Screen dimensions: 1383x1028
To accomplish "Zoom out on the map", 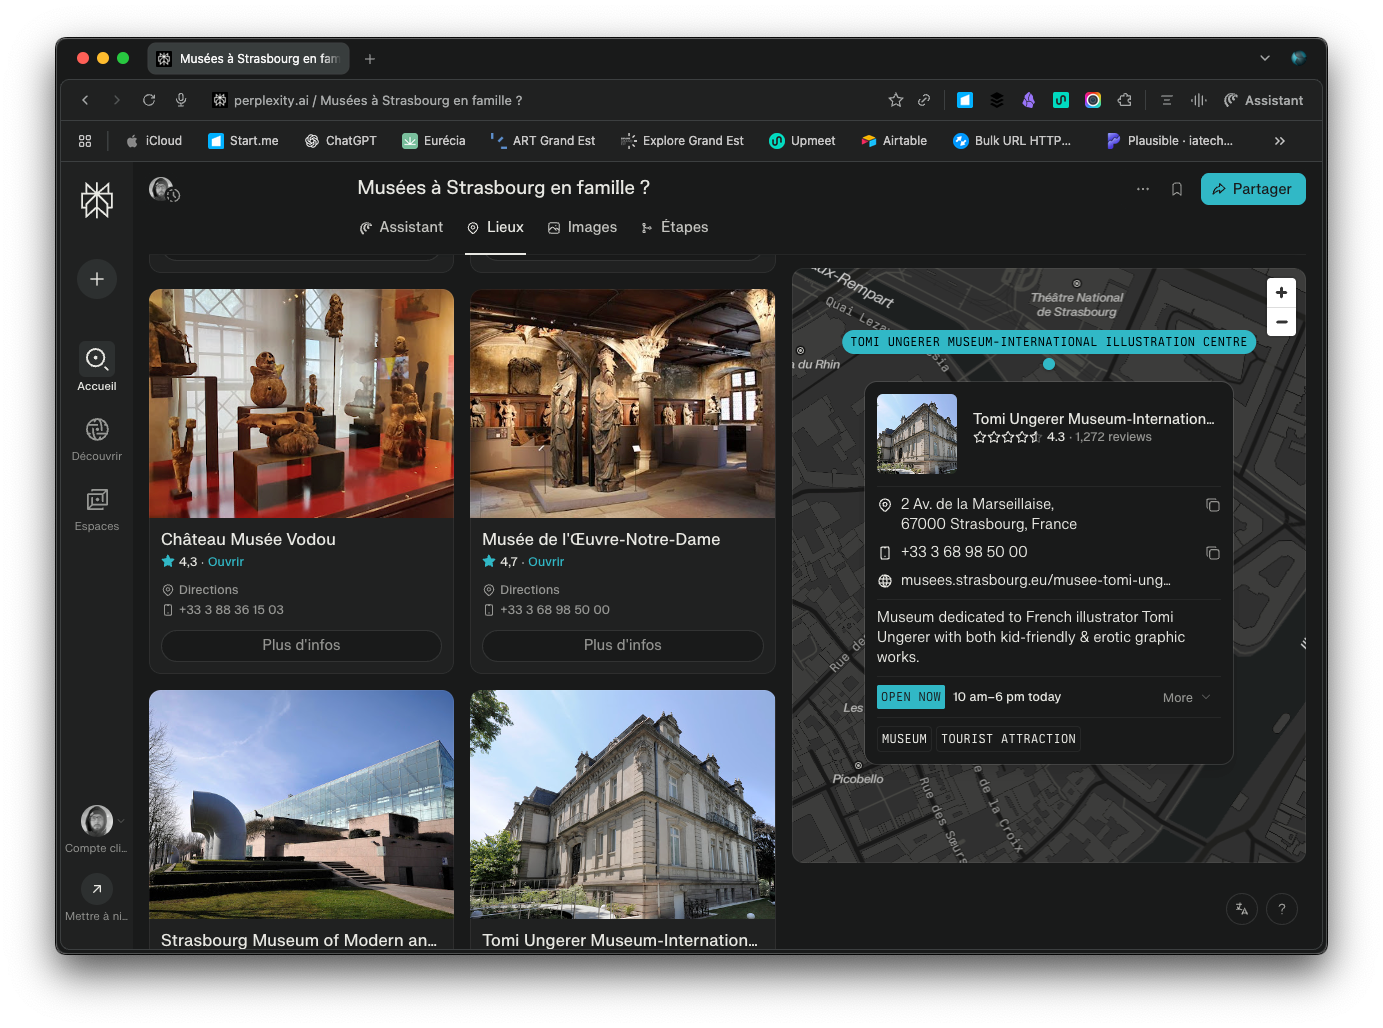I will click(x=1281, y=322).
